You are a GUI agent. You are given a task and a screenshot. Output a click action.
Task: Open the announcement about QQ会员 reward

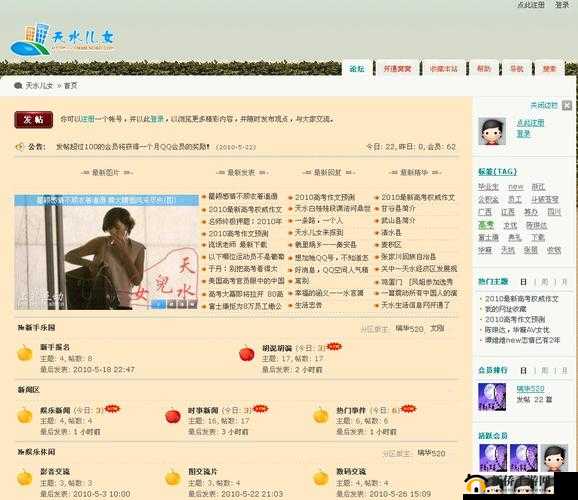coord(133,147)
